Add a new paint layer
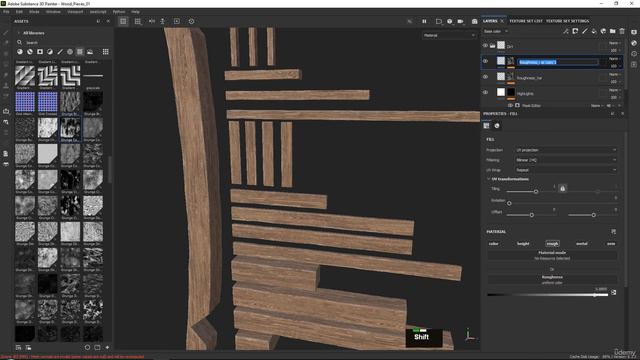 click(584, 31)
